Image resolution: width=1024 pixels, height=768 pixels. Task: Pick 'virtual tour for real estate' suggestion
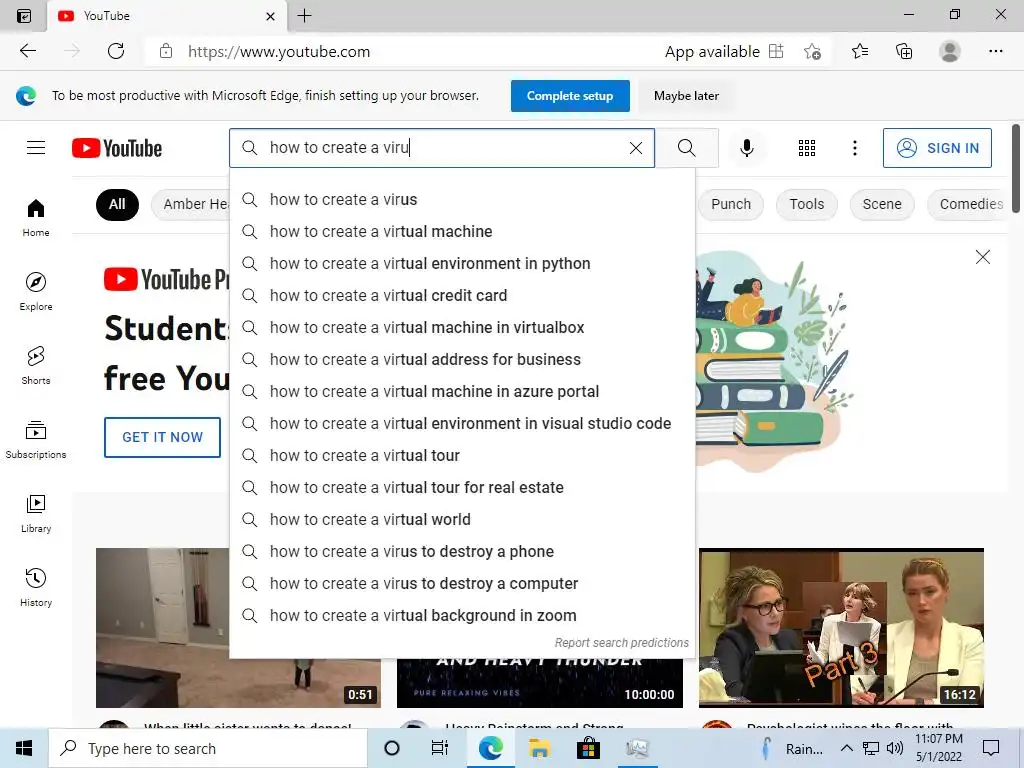[x=462, y=487]
